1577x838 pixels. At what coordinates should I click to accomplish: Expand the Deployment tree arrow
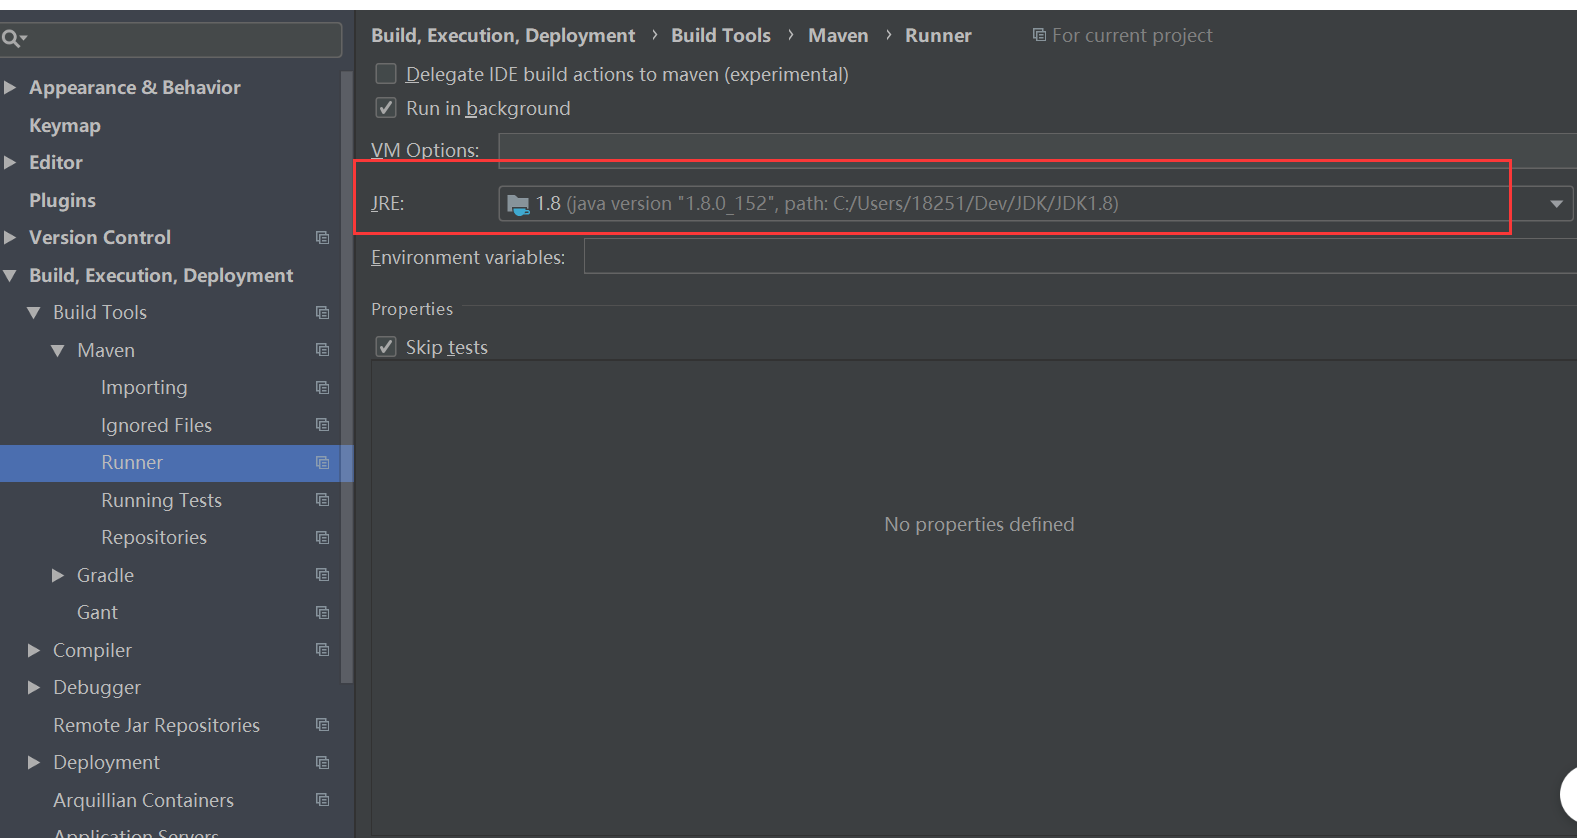coord(34,762)
